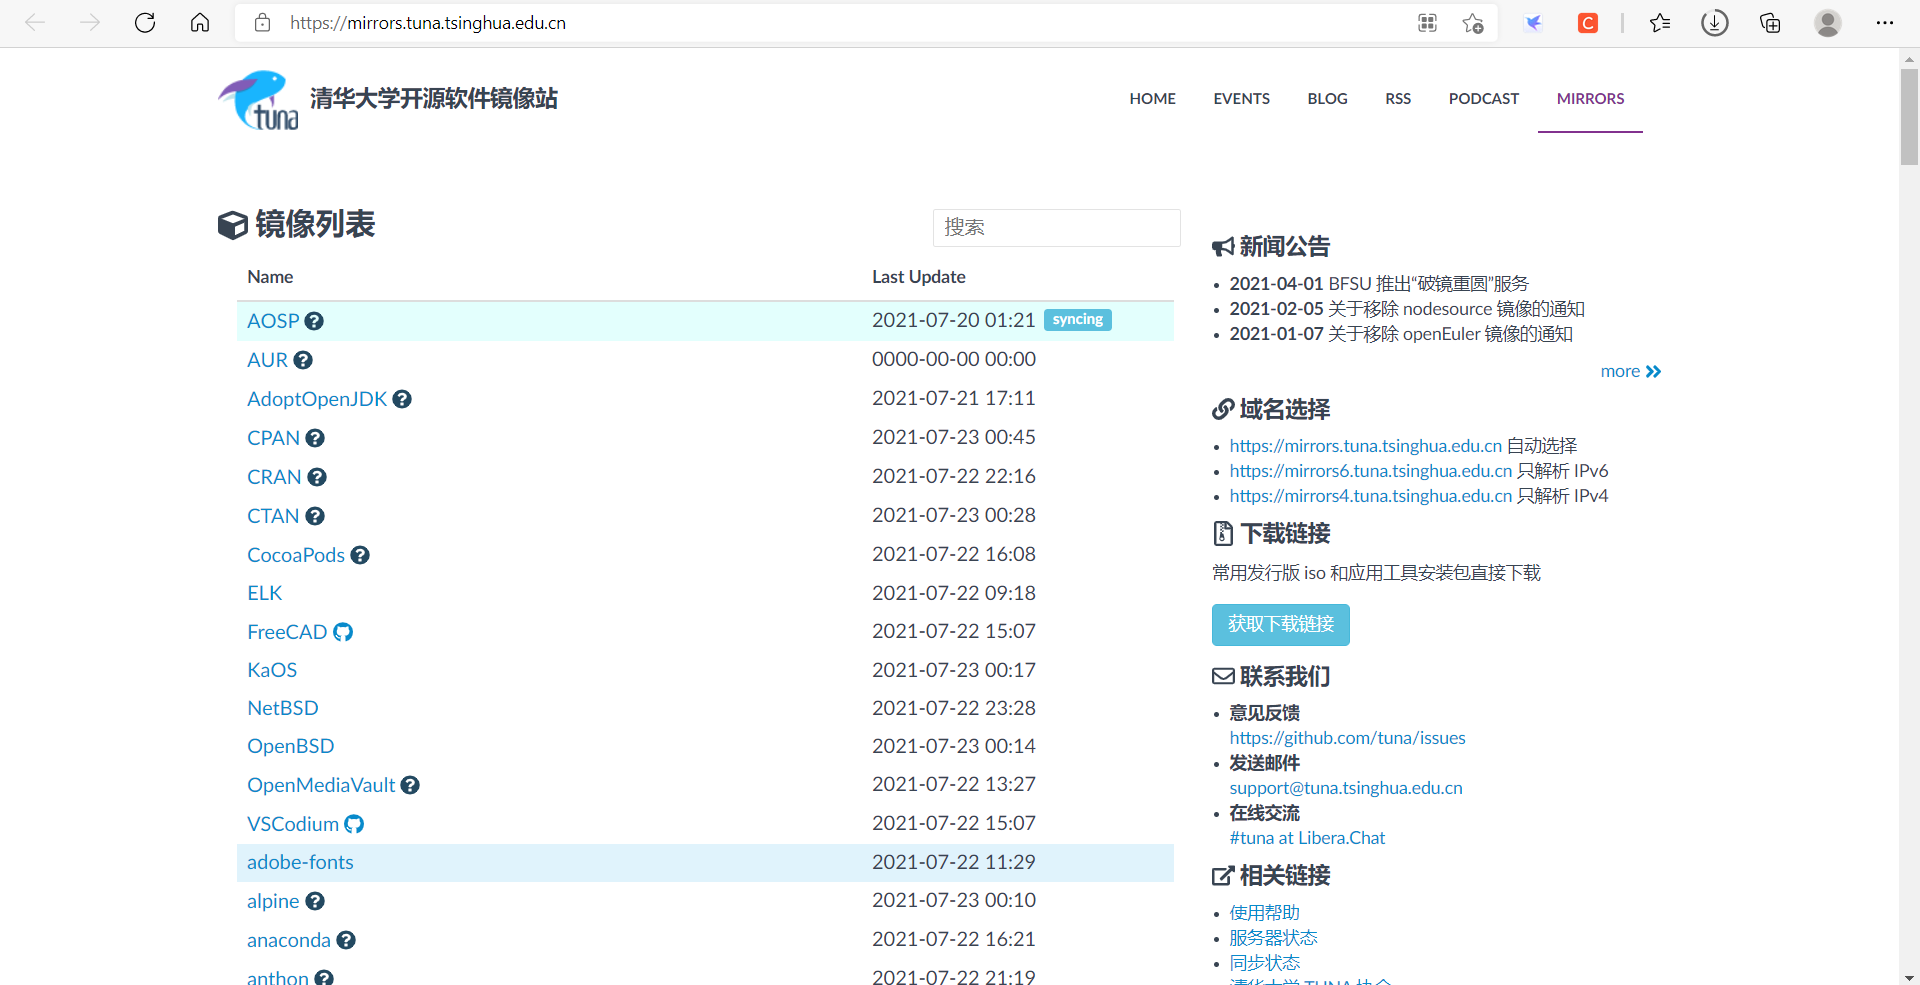Focus the 搜索 search box
Screen dimensions: 1920x985
click(x=1056, y=227)
